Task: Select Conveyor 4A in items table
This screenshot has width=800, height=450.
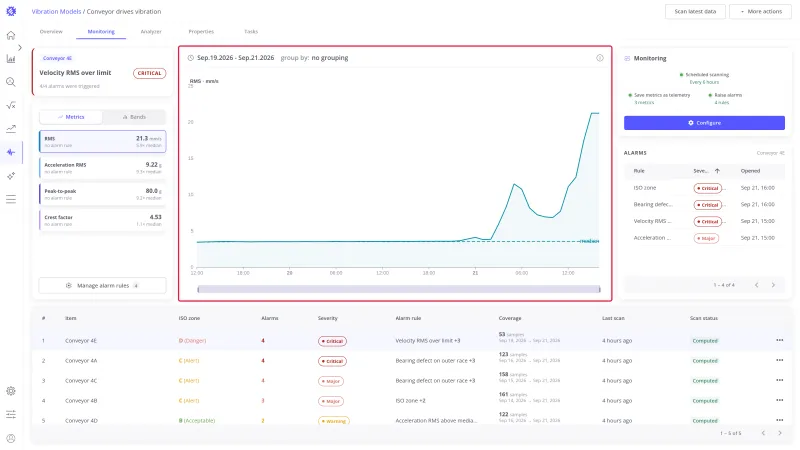Action: [x=81, y=361]
